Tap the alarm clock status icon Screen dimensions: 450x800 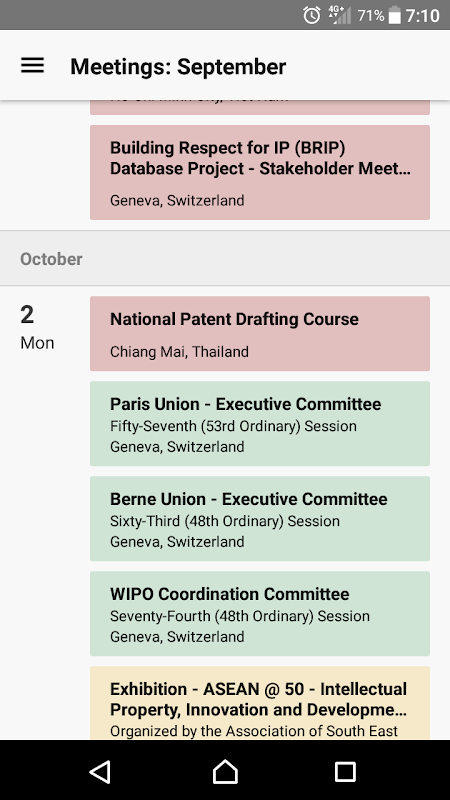(x=312, y=15)
